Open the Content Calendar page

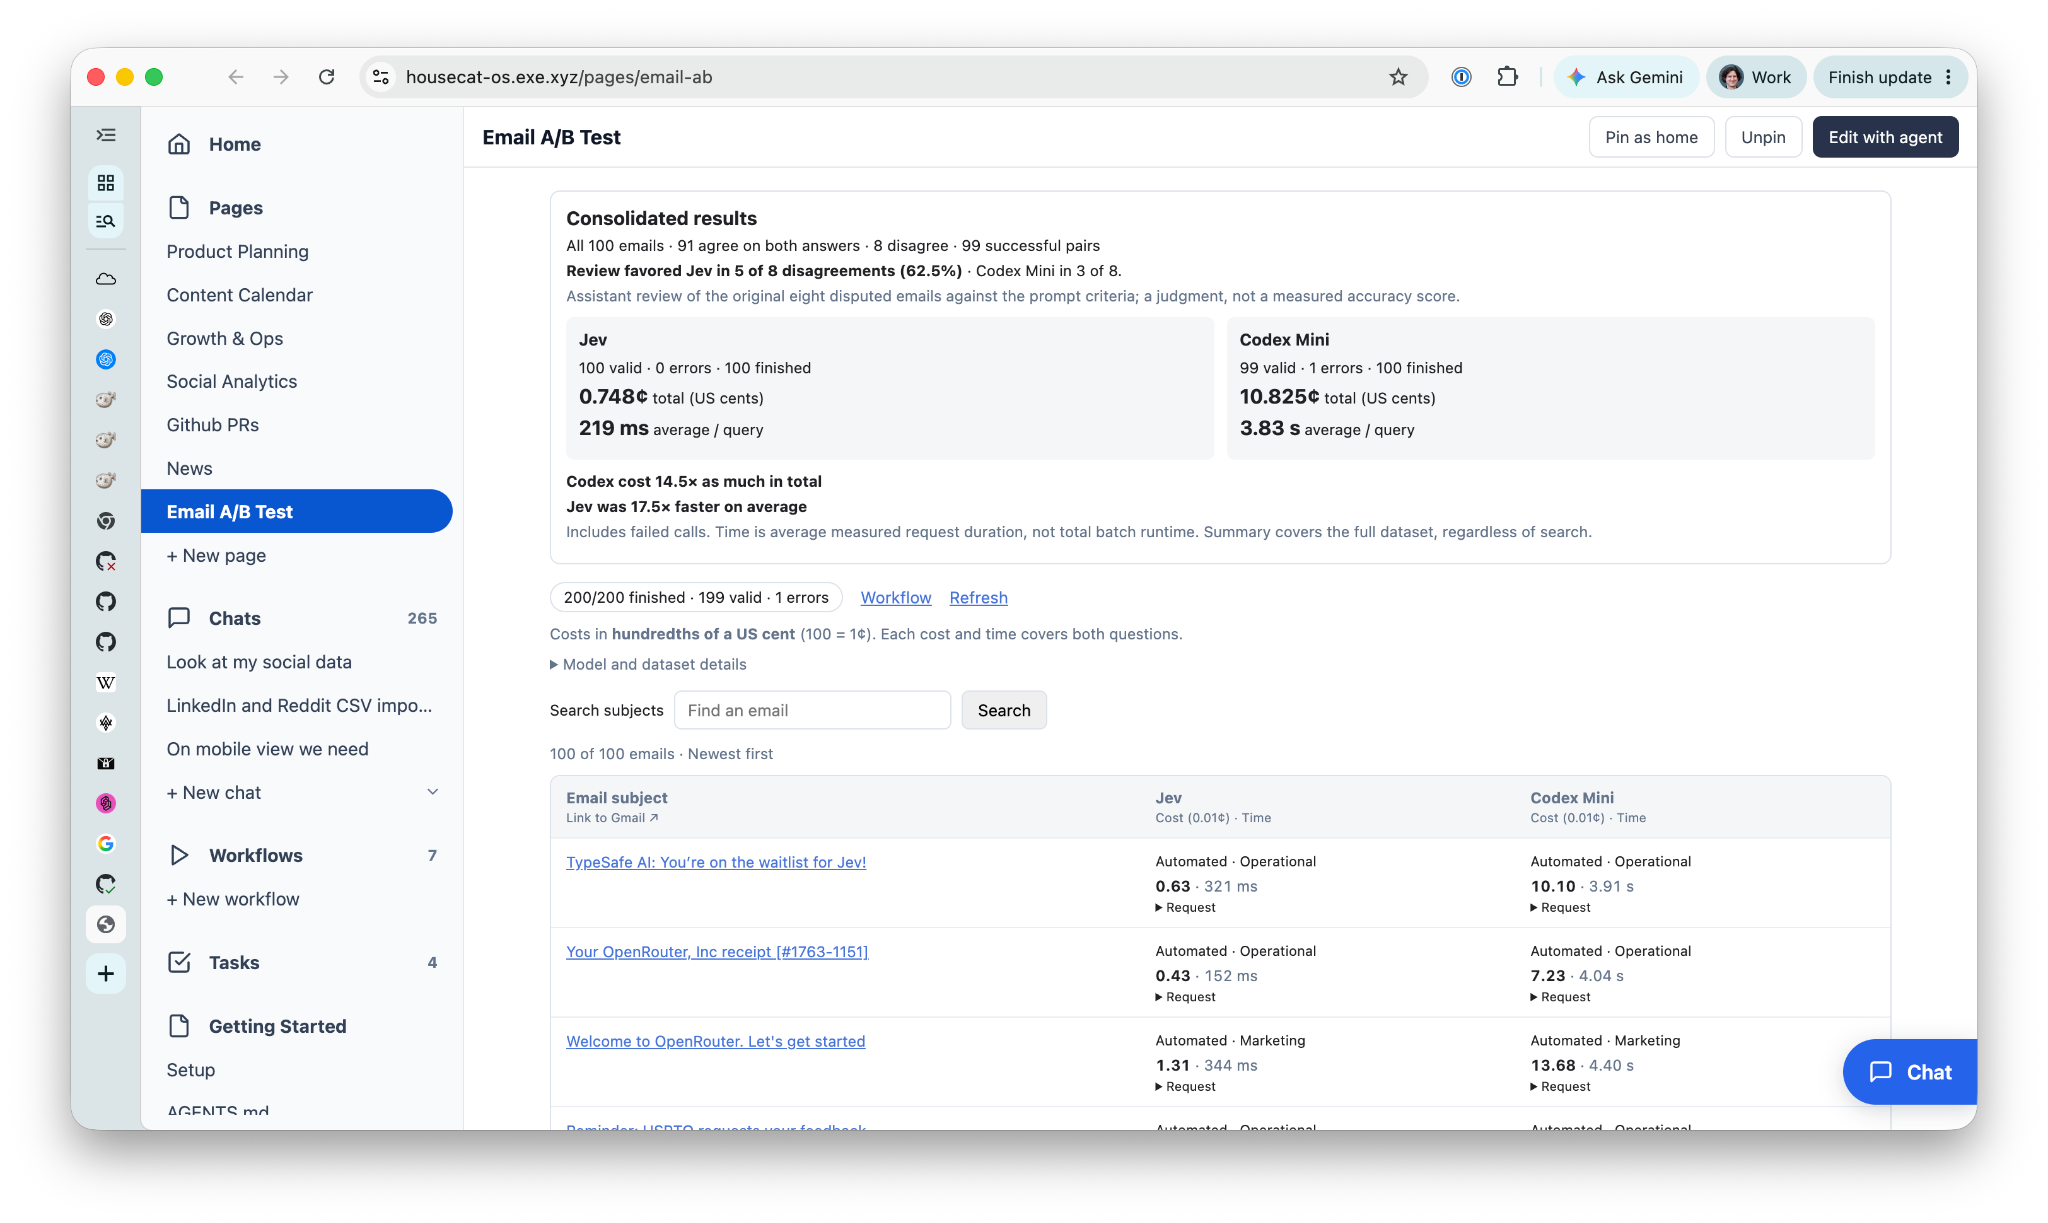coord(240,295)
